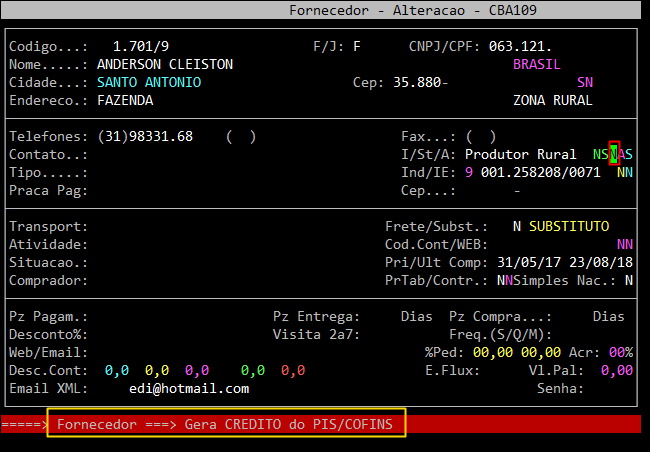Click the ZONA RURAL district field

[553, 100]
